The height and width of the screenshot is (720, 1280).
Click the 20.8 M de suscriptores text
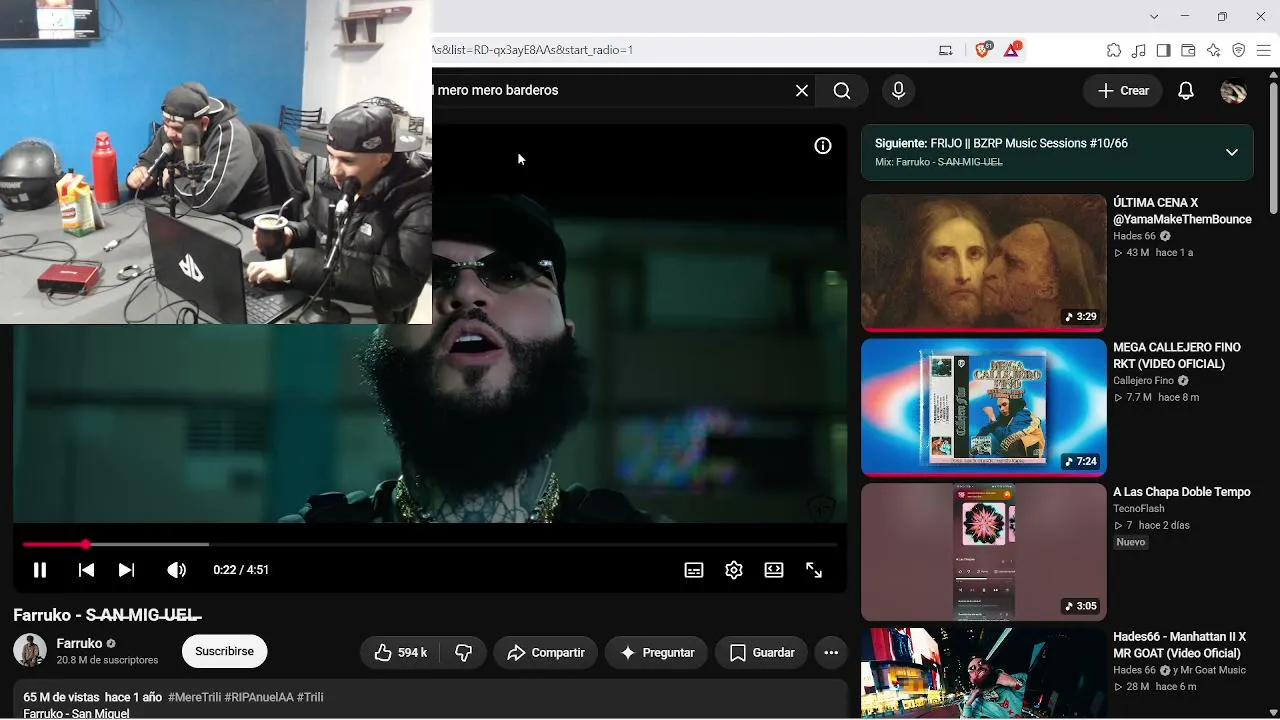pos(108,661)
